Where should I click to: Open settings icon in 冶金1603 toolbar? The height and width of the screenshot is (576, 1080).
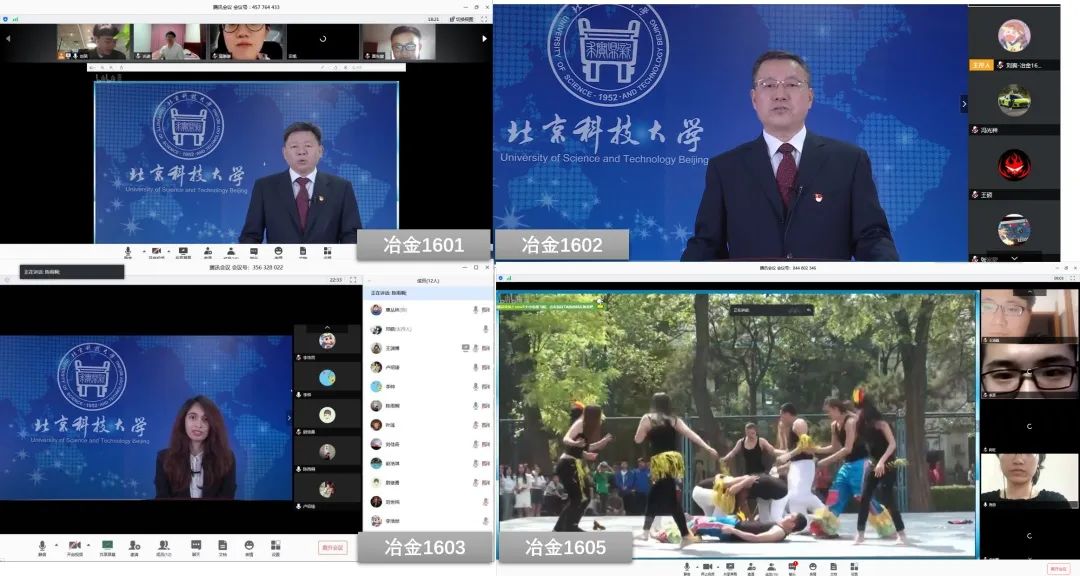275,546
